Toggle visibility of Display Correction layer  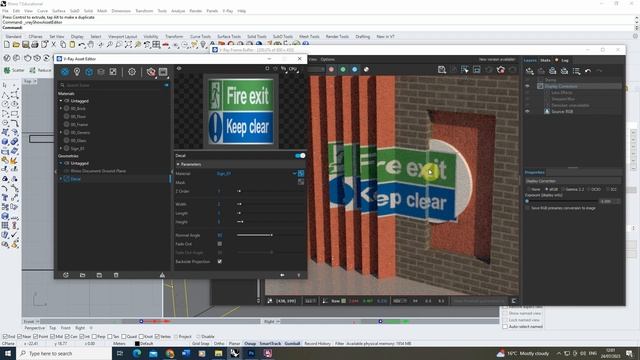pos(527,86)
